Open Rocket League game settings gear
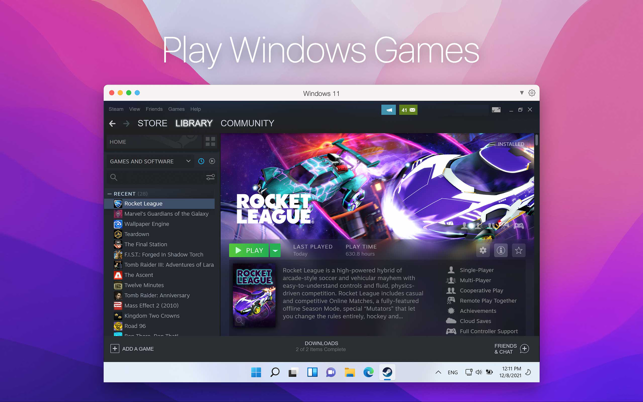Viewport: 643px width, 402px height. [483, 250]
